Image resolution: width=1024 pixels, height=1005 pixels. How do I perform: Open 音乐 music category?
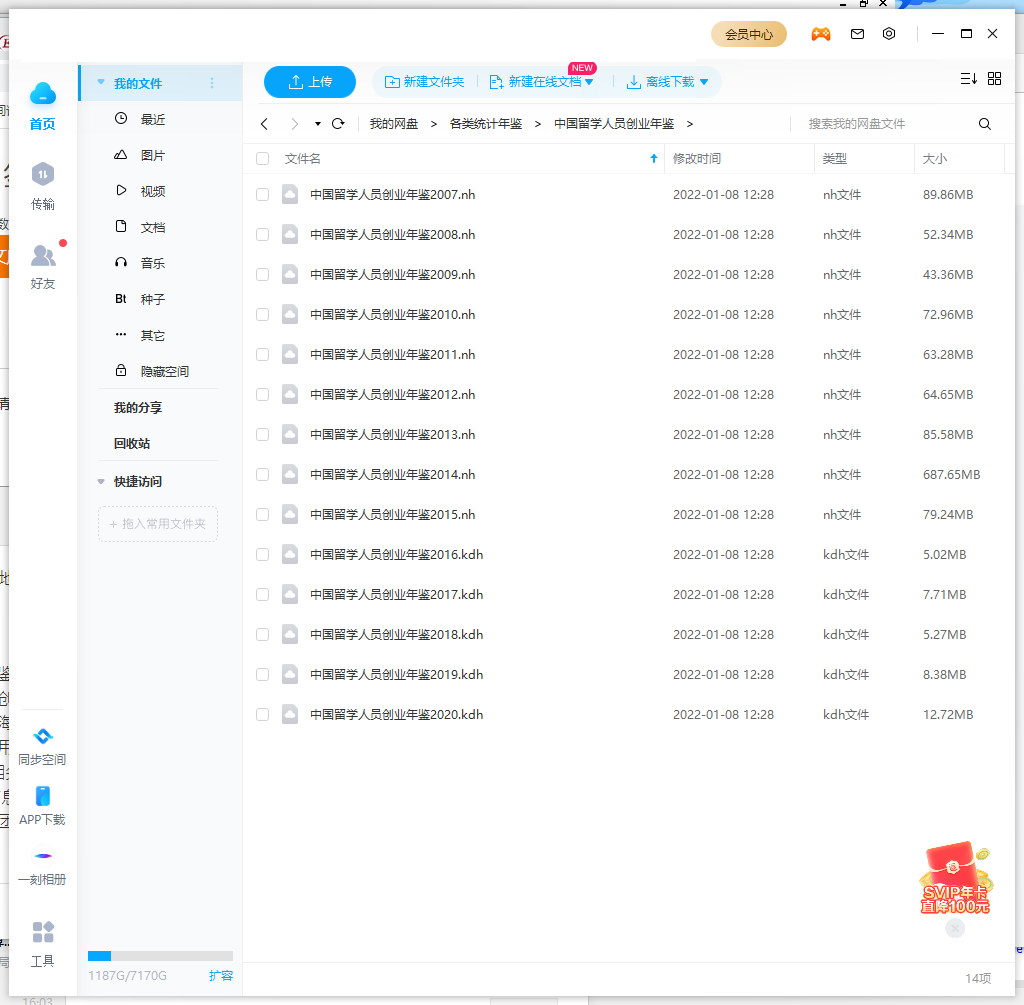click(x=153, y=263)
